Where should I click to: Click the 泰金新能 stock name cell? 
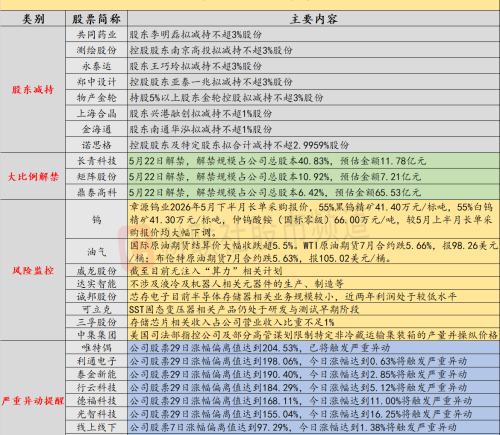pyautogui.click(x=96, y=374)
